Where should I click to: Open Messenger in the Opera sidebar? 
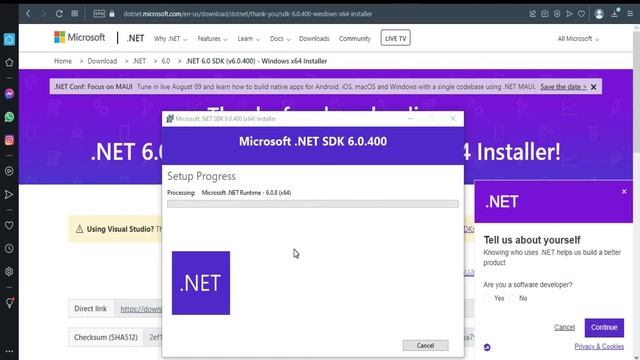click(x=9, y=94)
